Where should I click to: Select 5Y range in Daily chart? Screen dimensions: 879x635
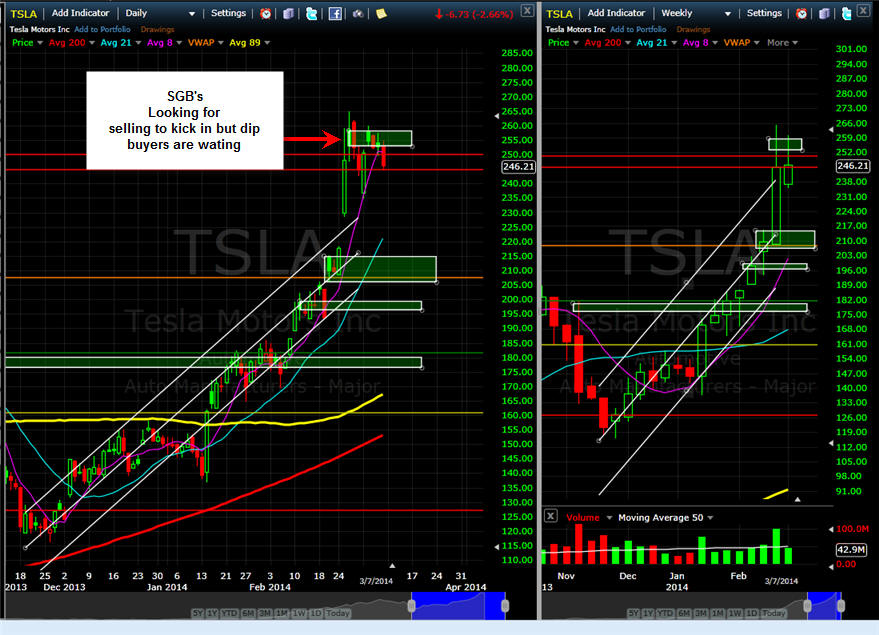(198, 613)
